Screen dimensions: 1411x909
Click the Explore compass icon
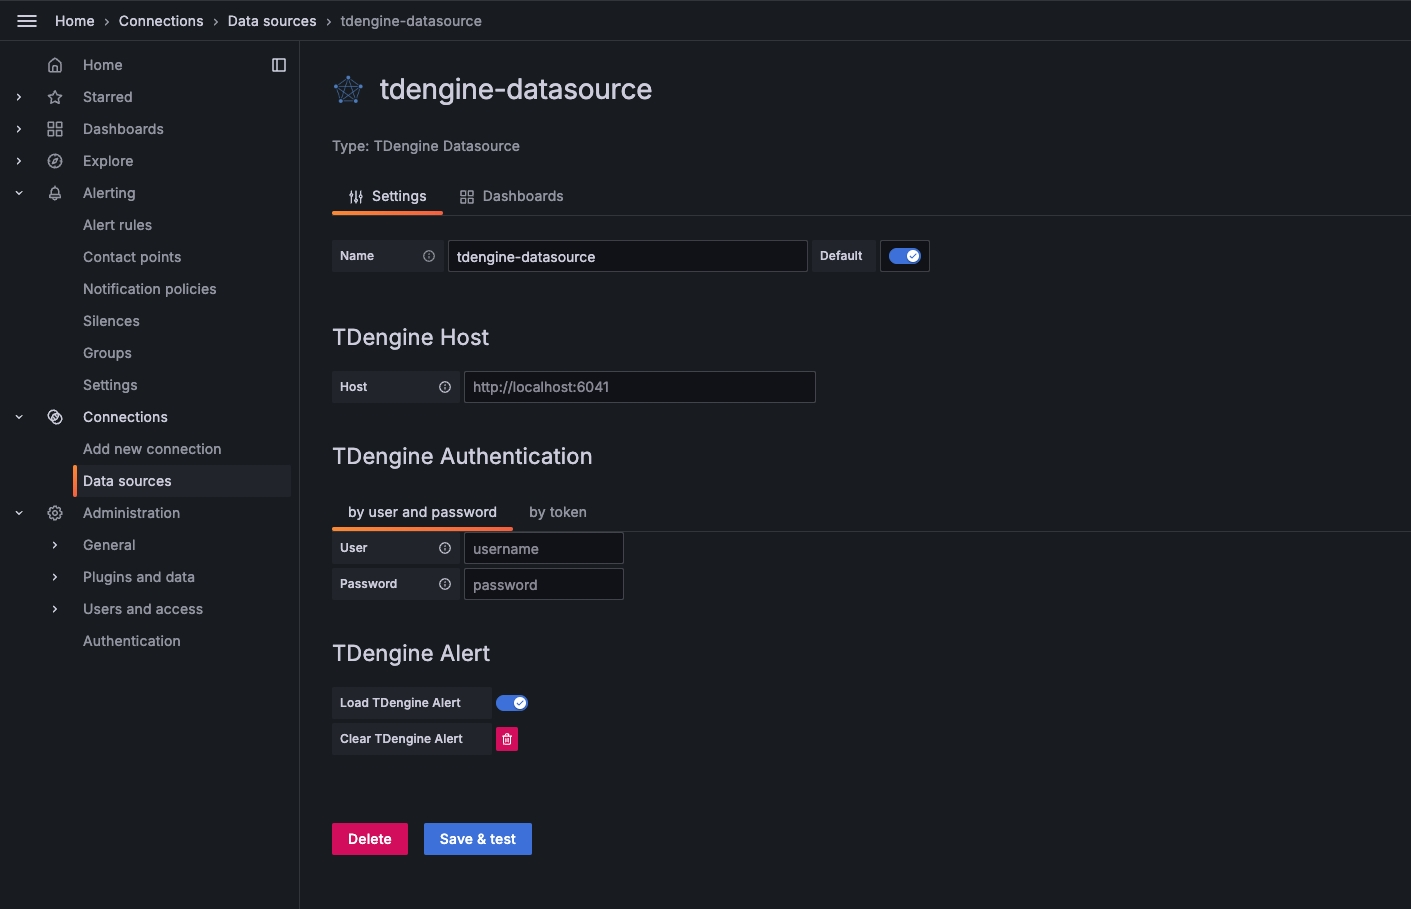pyautogui.click(x=55, y=161)
